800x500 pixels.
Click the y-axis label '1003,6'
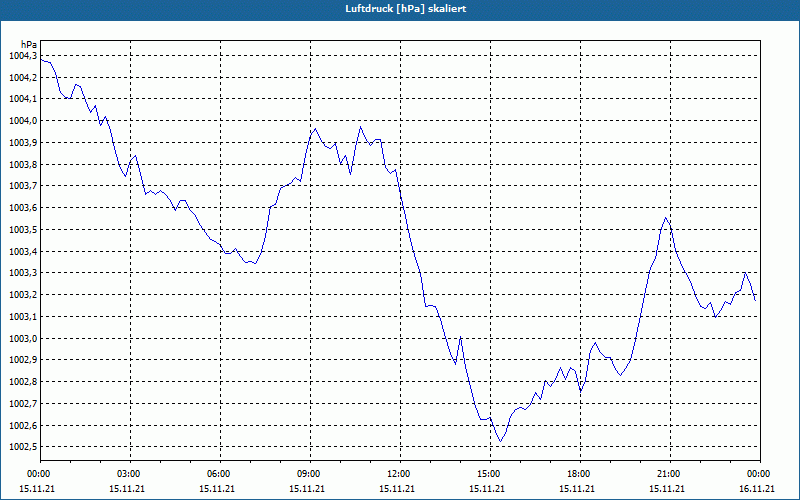click(x=23, y=208)
